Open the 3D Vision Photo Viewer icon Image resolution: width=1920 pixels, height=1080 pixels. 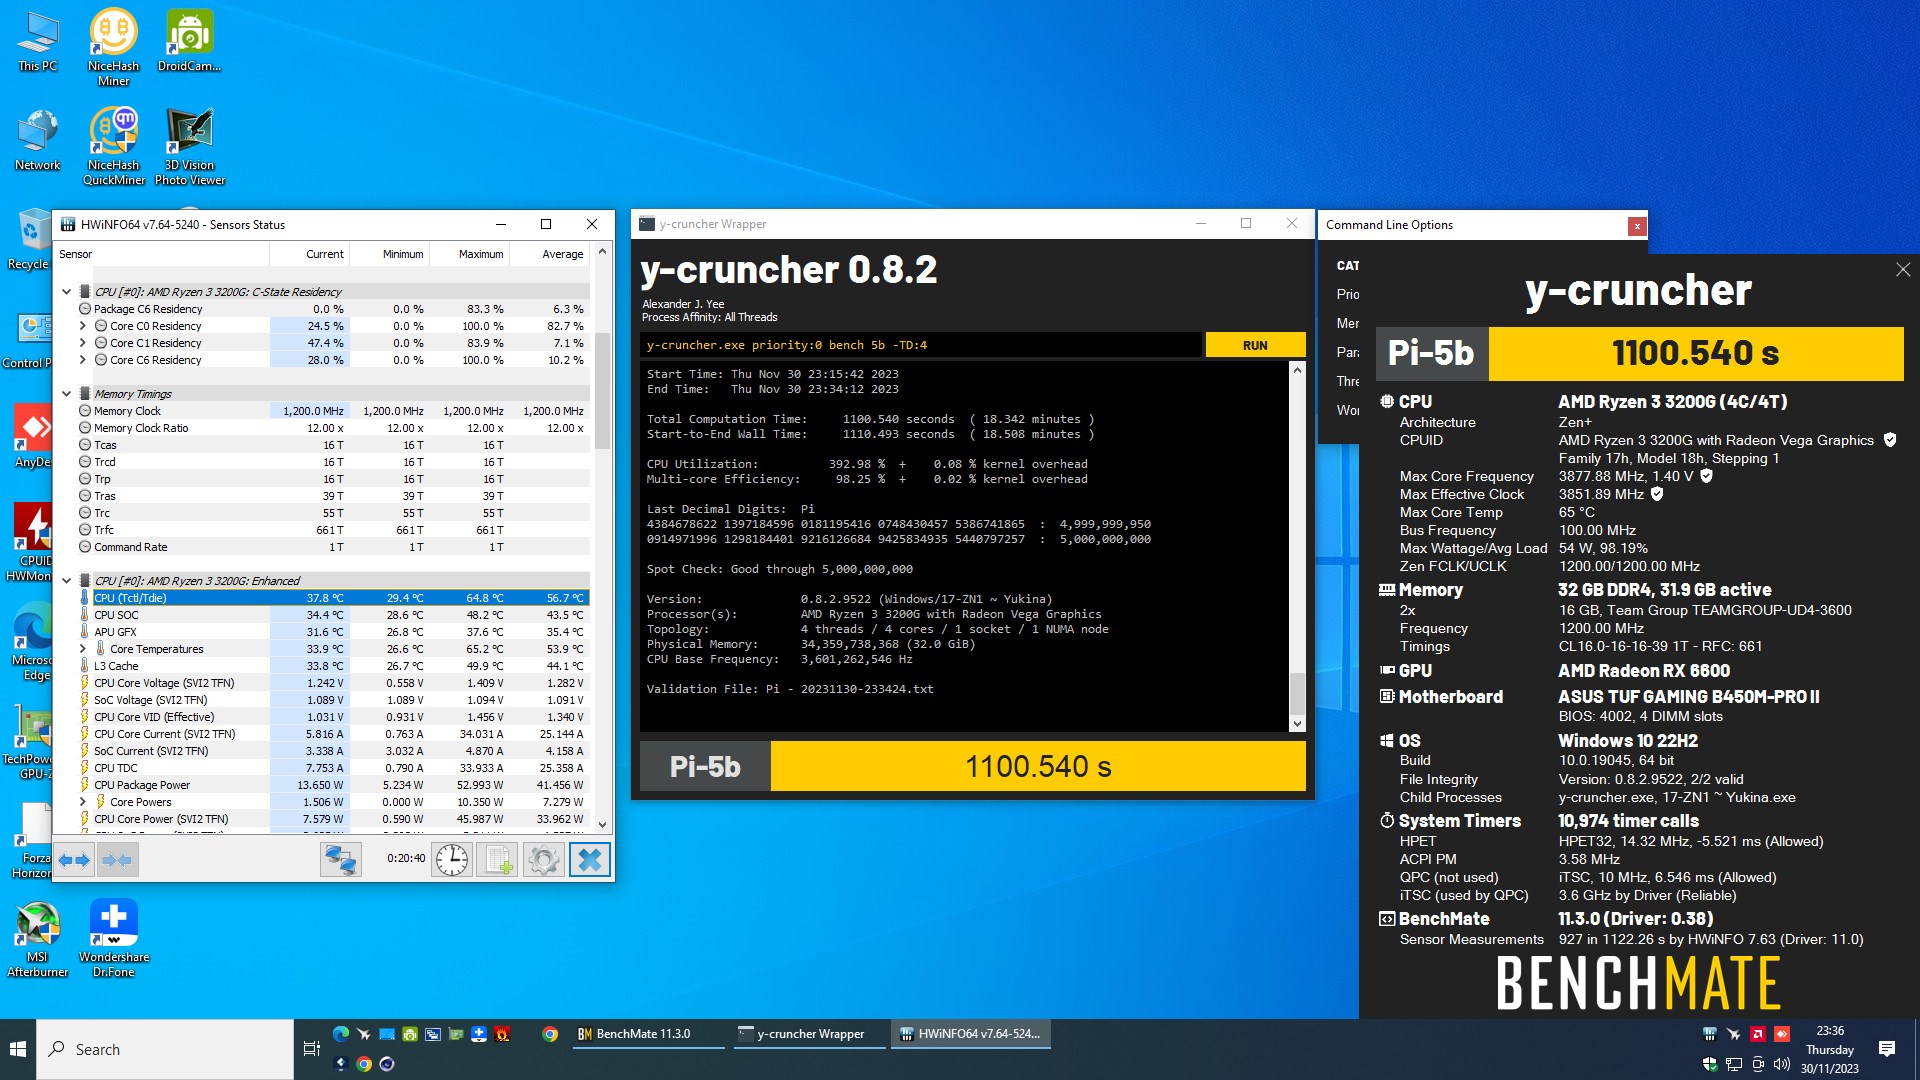pyautogui.click(x=190, y=146)
